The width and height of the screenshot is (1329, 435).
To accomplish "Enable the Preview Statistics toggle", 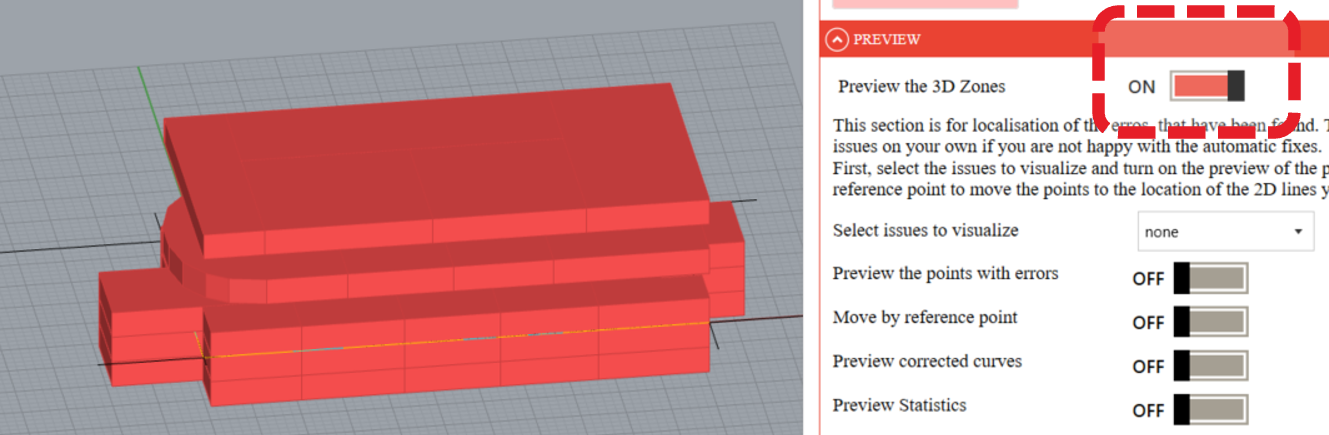I will (x=1210, y=410).
